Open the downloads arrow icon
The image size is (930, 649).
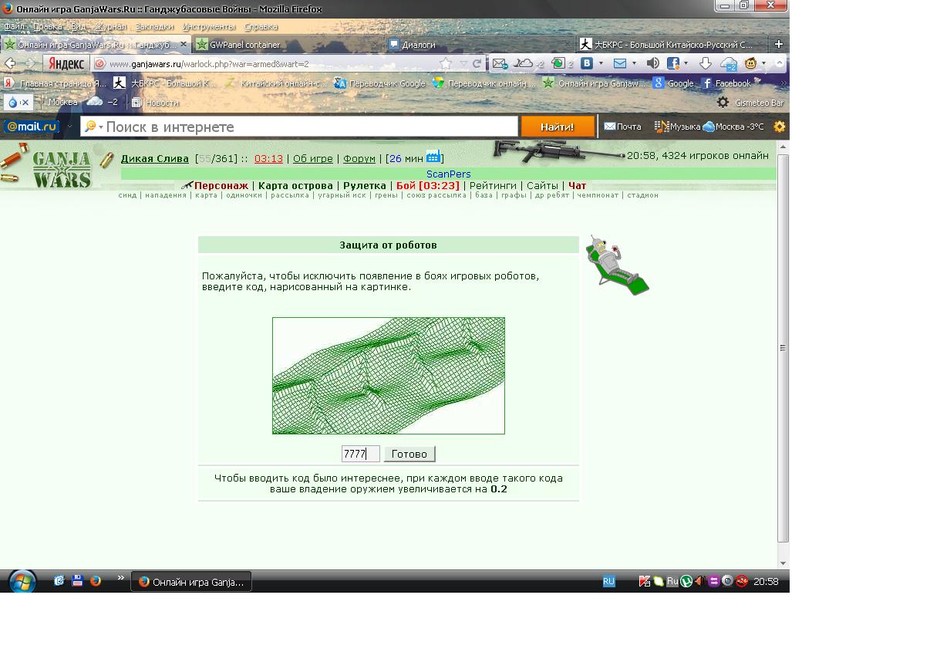tap(705, 63)
